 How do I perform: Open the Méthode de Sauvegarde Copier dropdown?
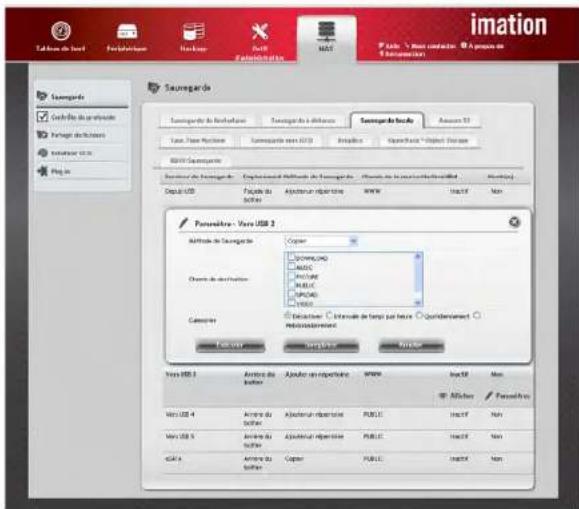321,241
